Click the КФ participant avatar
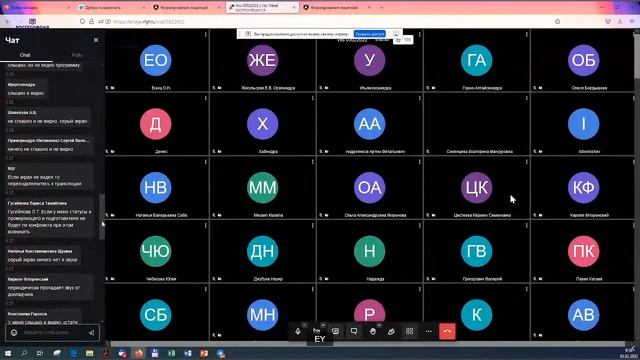 (583, 188)
